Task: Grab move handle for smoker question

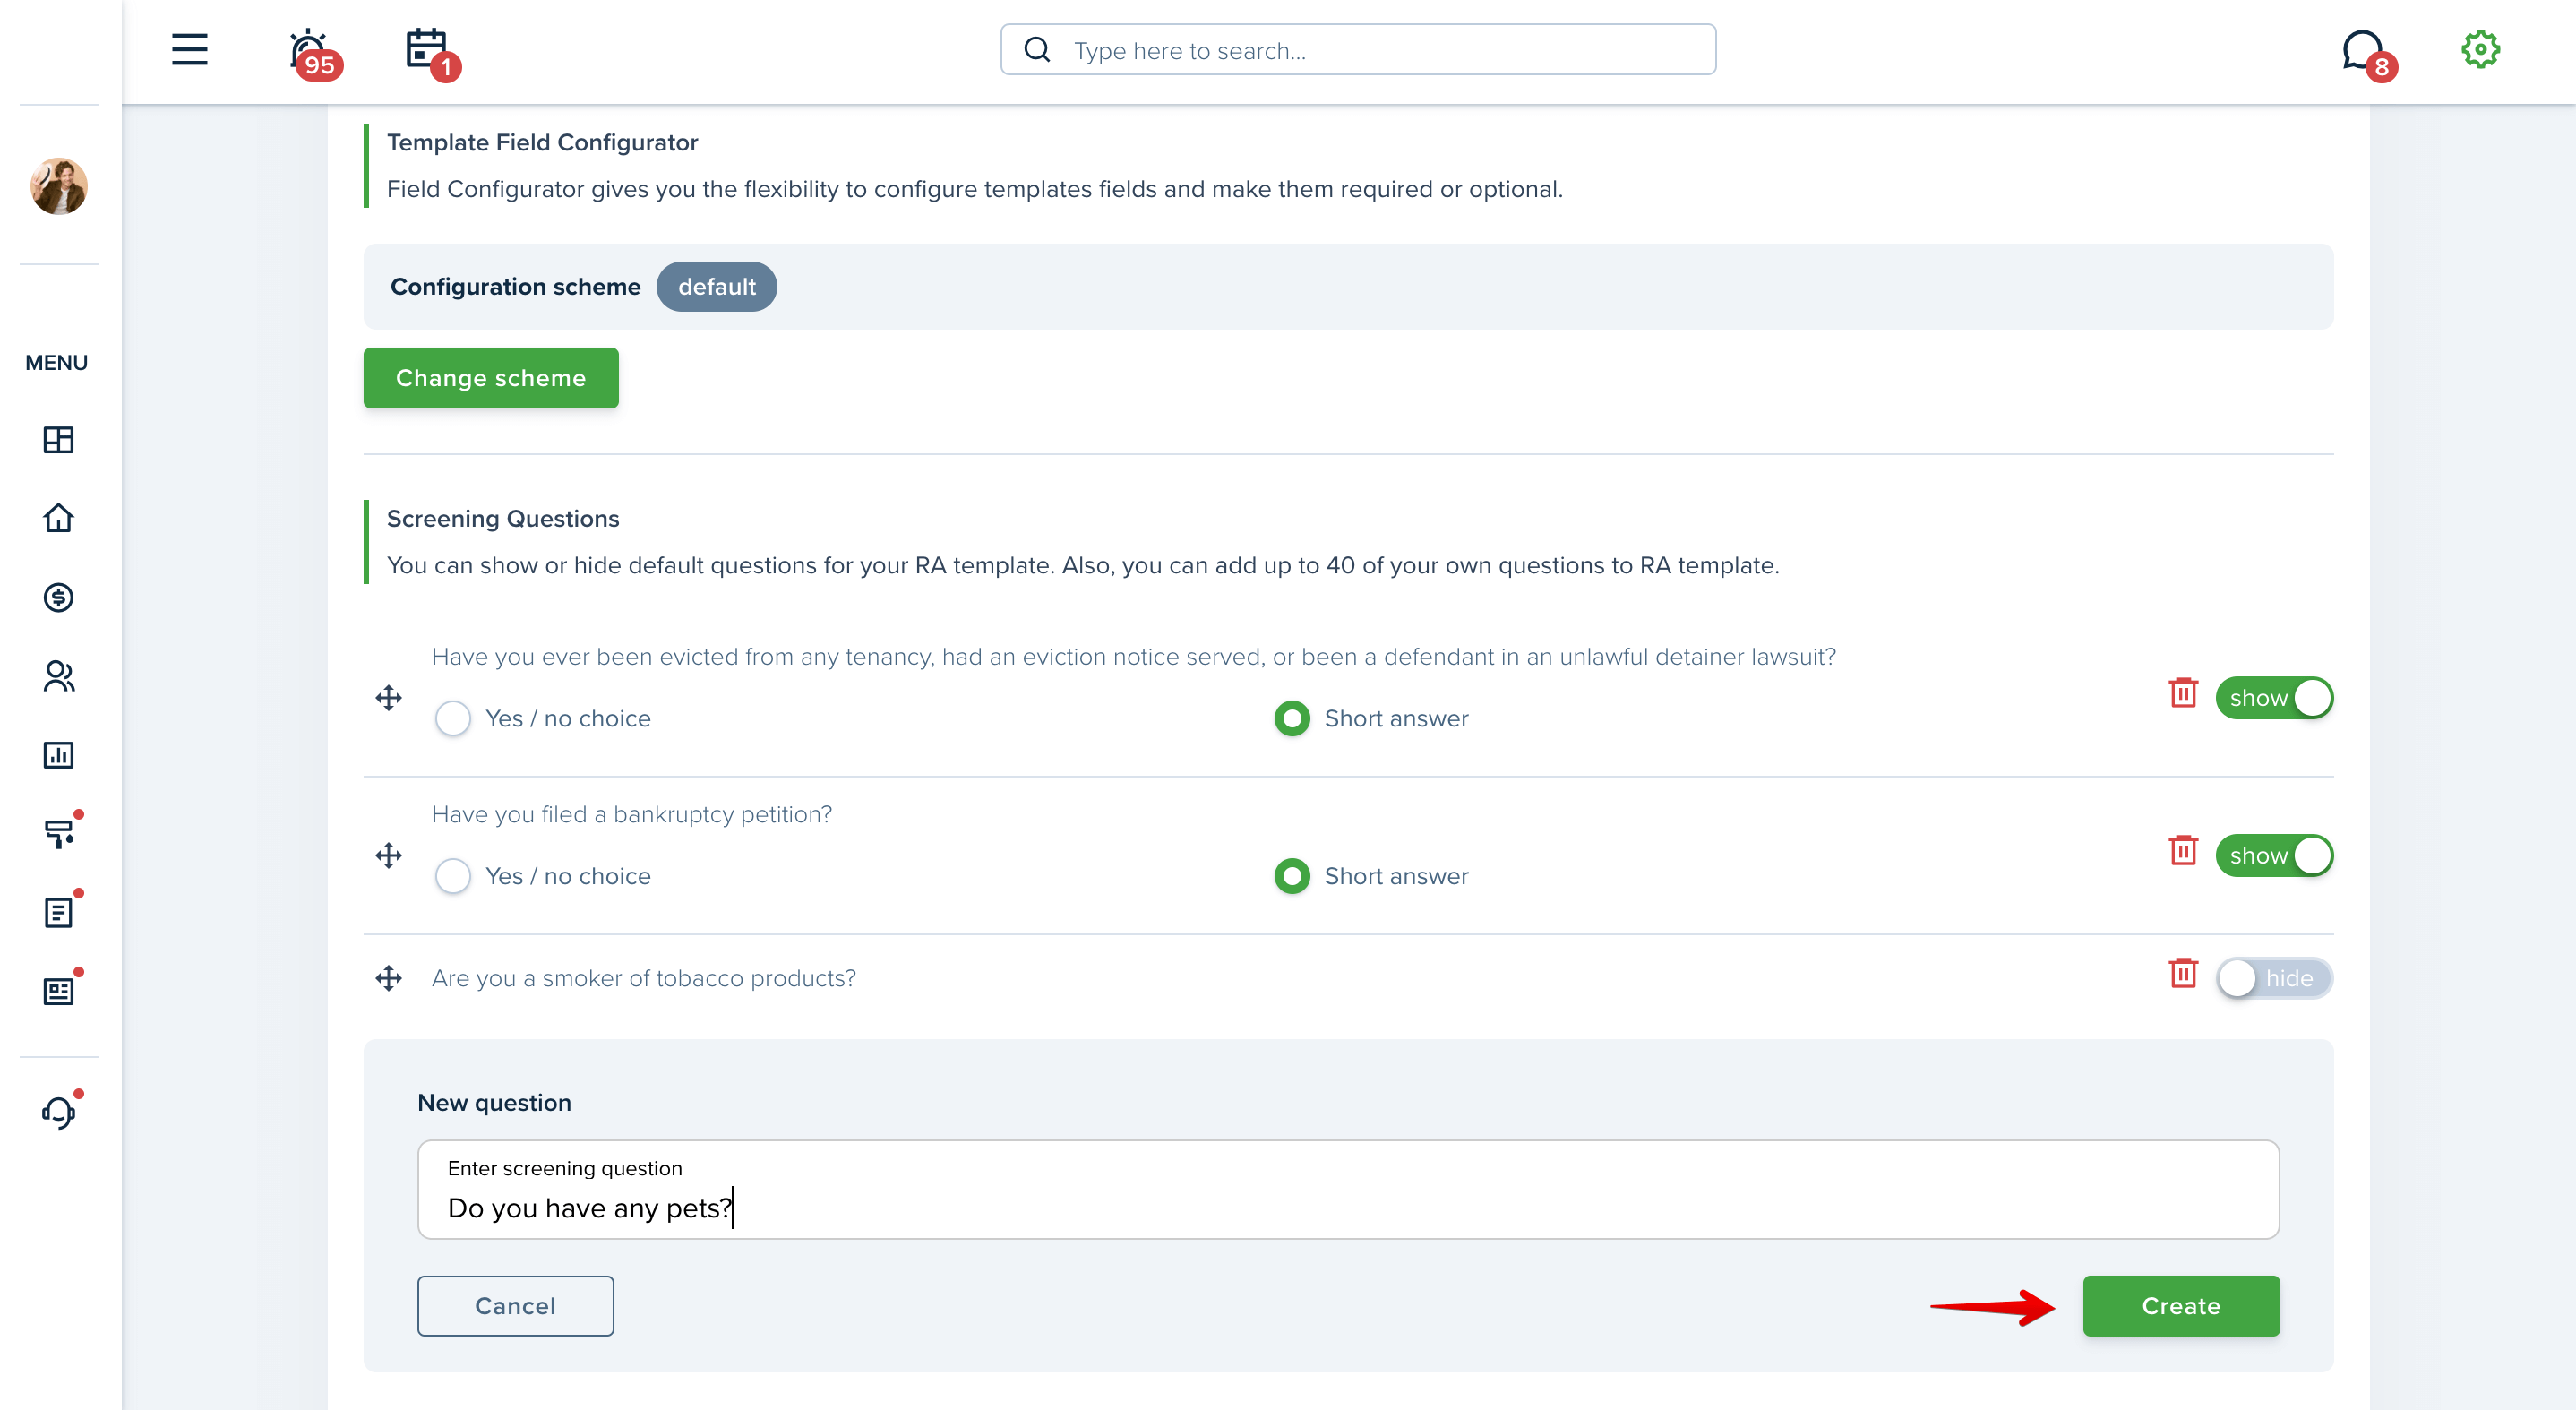Action: click(389, 978)
